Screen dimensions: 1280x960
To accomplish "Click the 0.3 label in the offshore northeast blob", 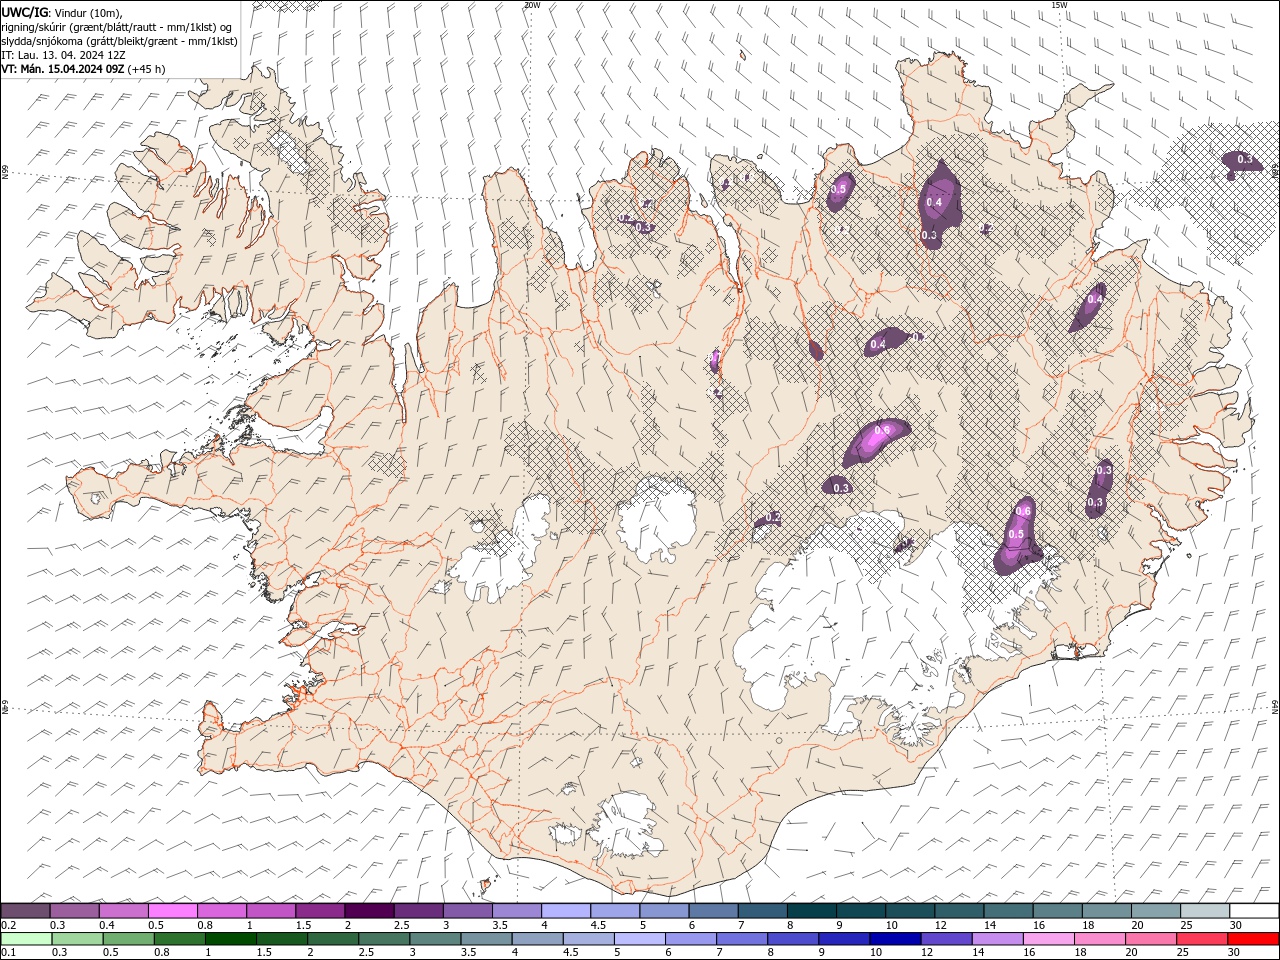I will (x=1245, y=159).
